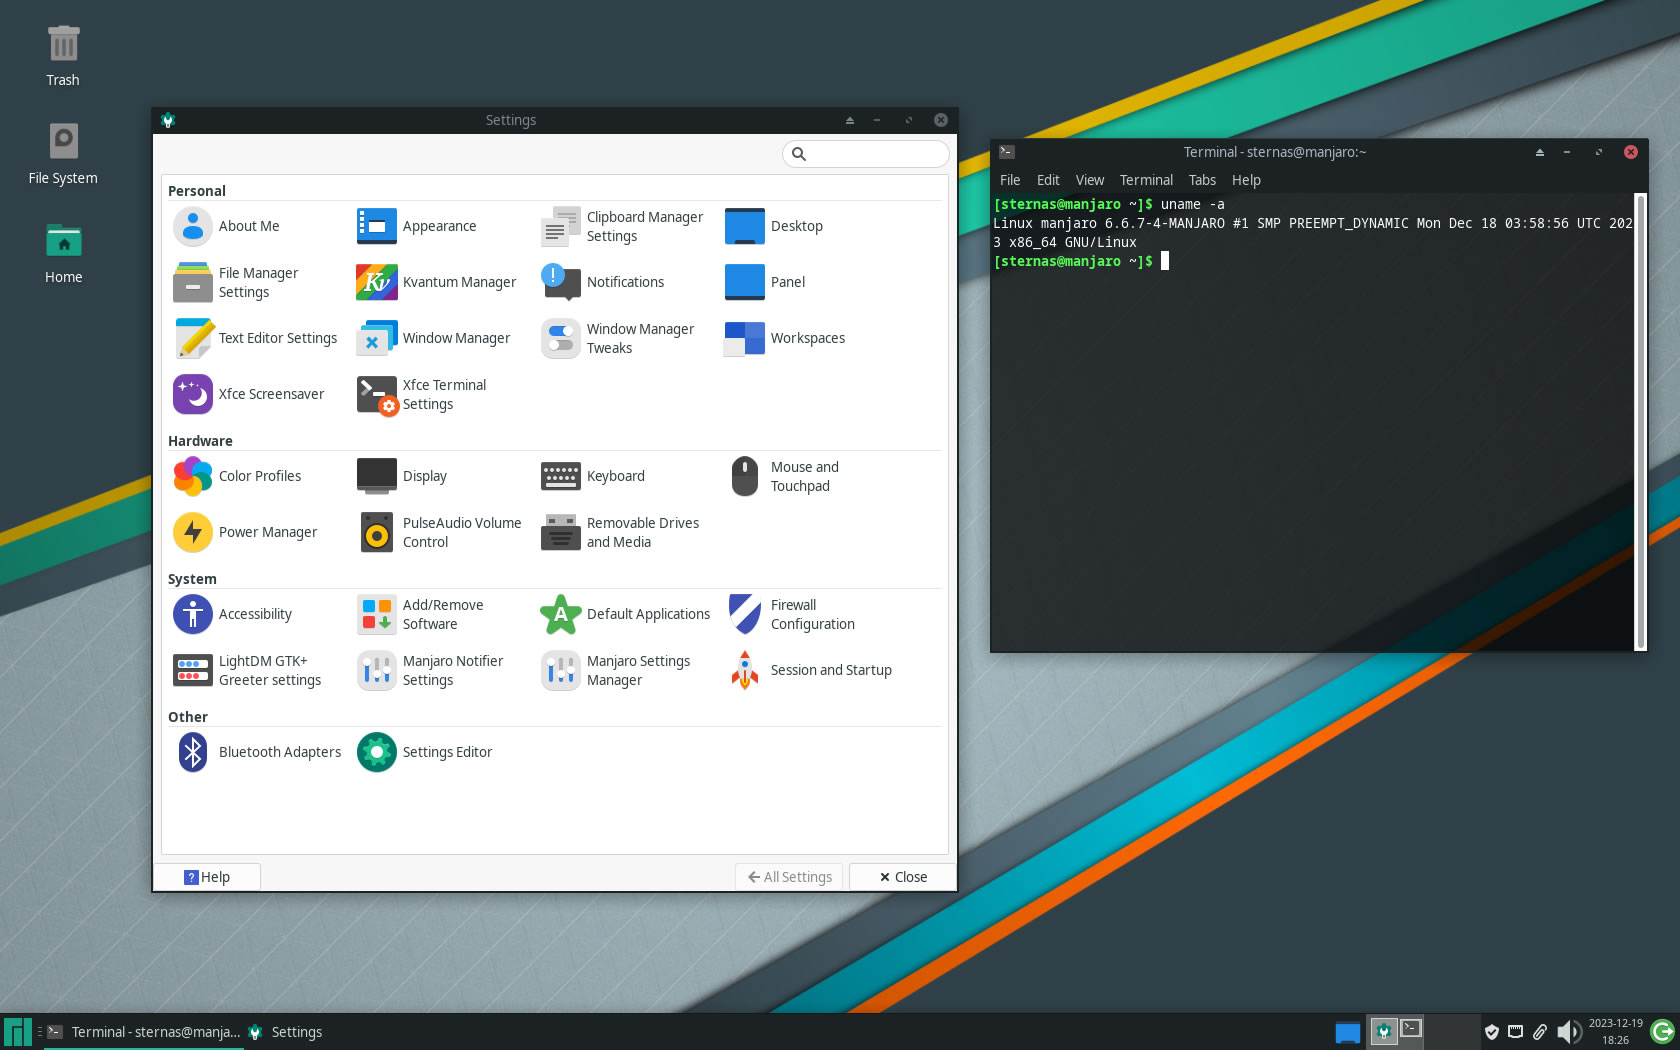Open the Home folder desktop icon
This screenshot has height=1050, width=1680.
pos(63,253)
